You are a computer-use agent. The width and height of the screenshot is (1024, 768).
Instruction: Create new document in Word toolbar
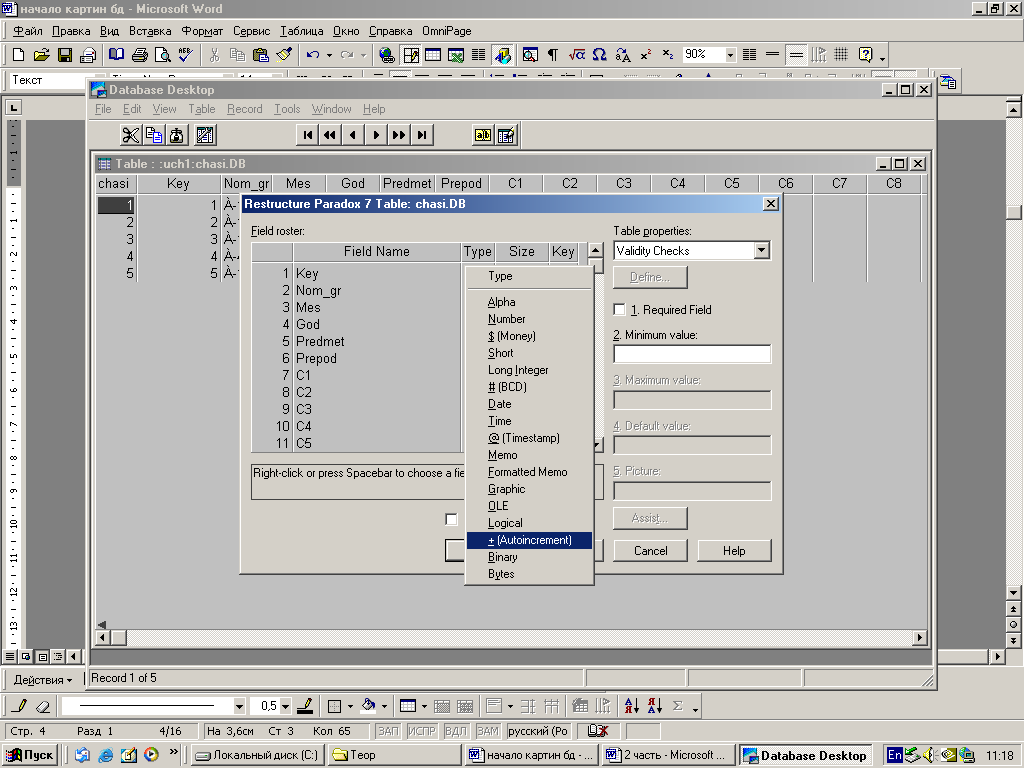18,55
